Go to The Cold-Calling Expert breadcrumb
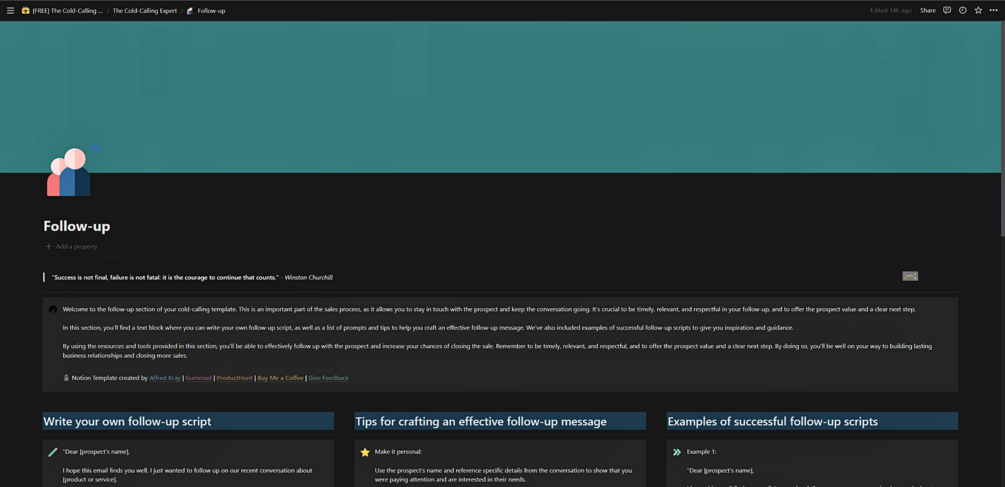The image size is (1005, 487). [x=145, y=11]
